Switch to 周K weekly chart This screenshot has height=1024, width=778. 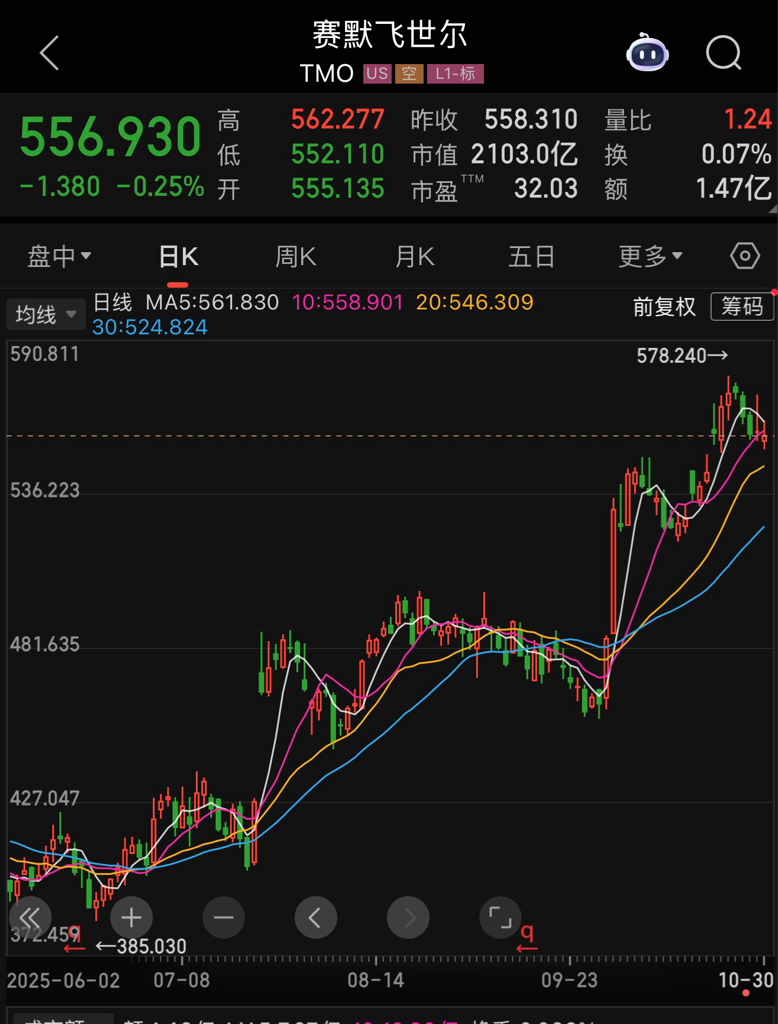[x=295, y=257]
